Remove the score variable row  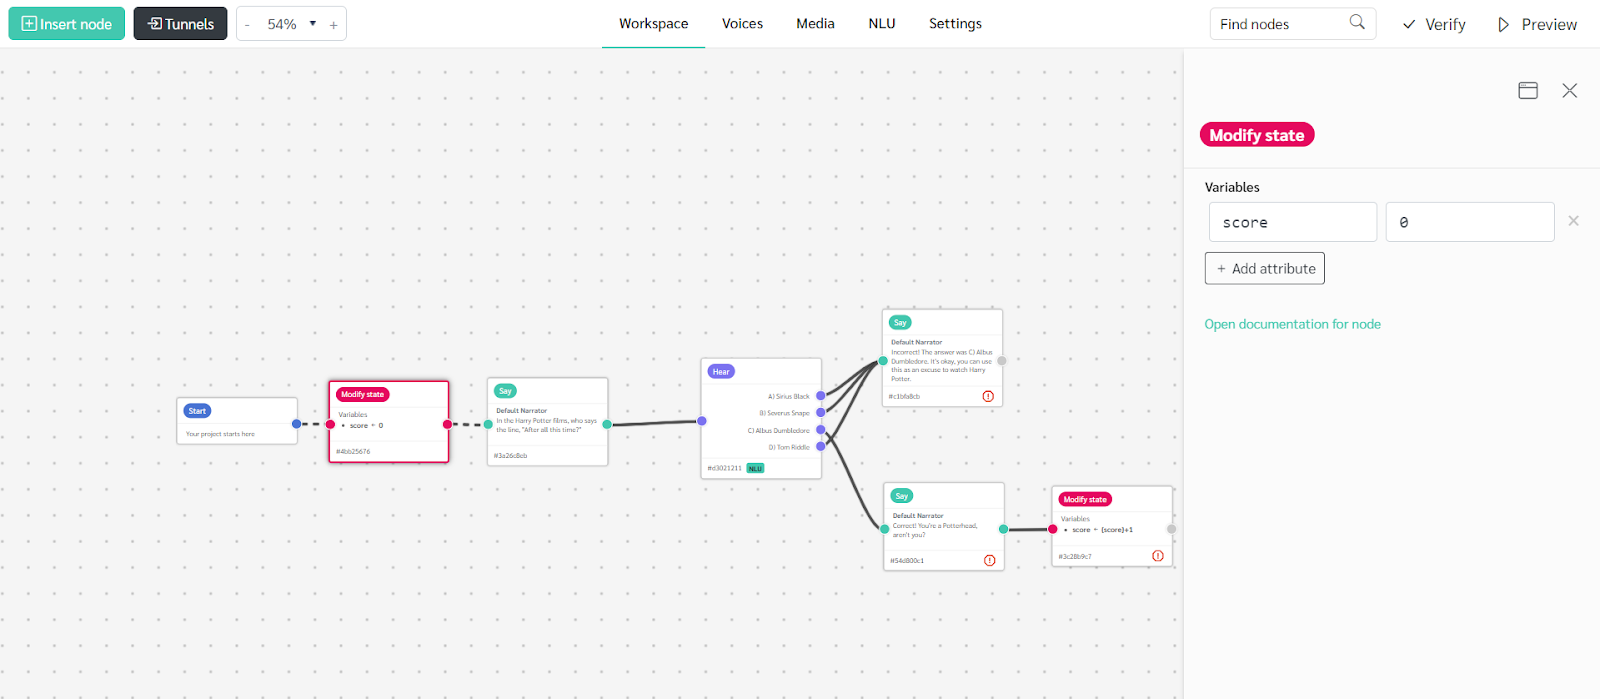(x=1573, y=221)
